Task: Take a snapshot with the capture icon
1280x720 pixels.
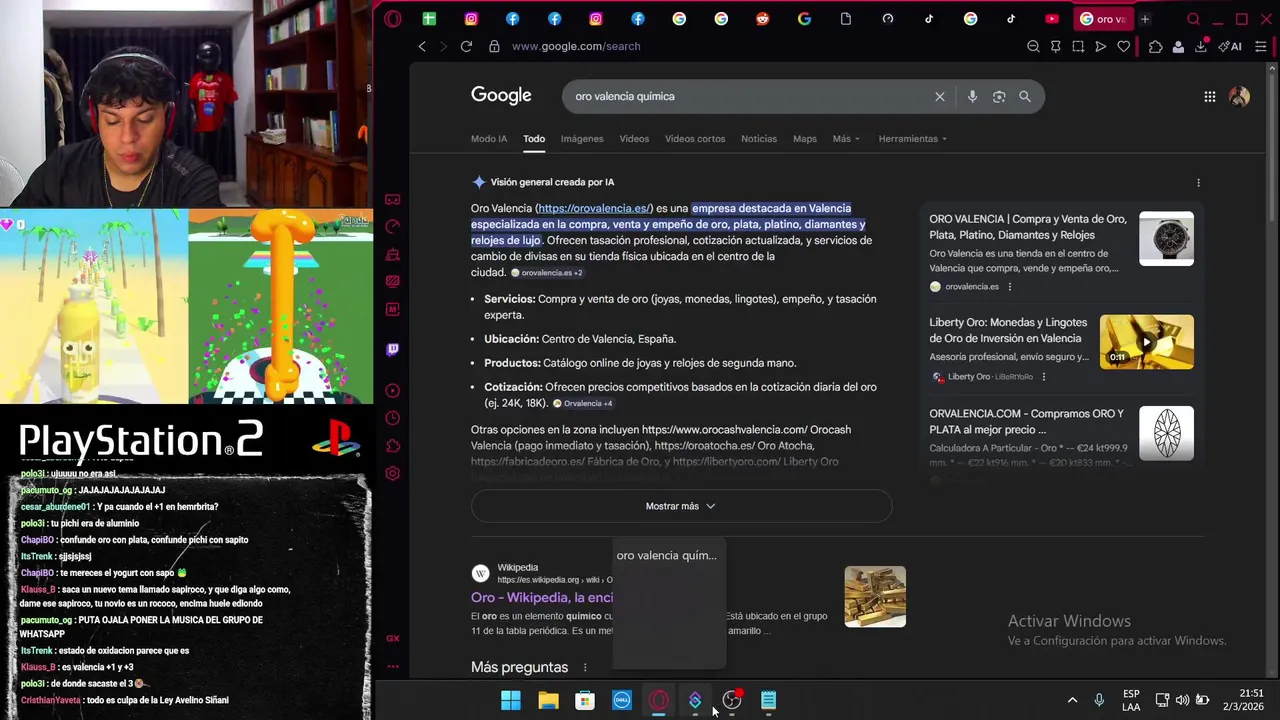Action: point(1078,46)
